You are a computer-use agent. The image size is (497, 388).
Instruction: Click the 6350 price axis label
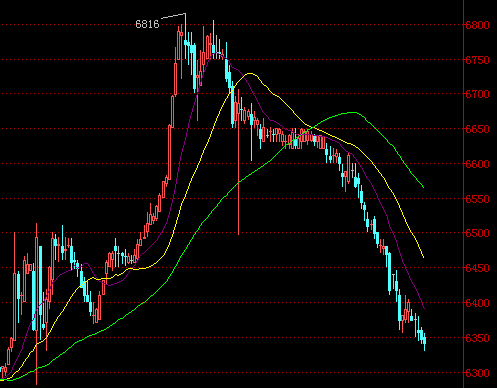coord(477,338)
